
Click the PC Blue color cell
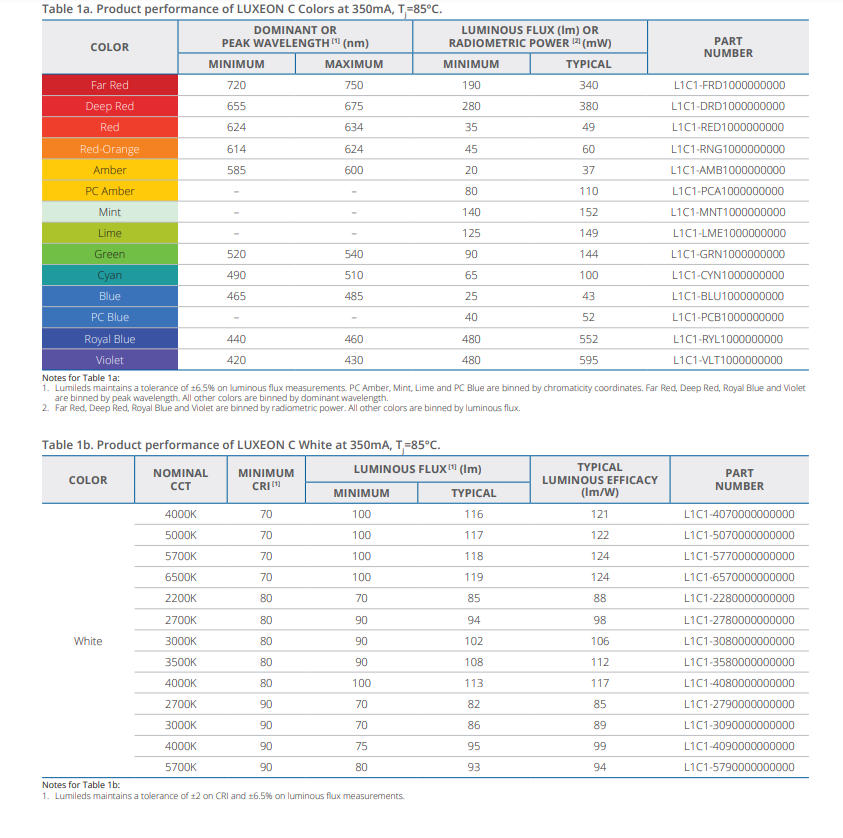tap(110, 317)
